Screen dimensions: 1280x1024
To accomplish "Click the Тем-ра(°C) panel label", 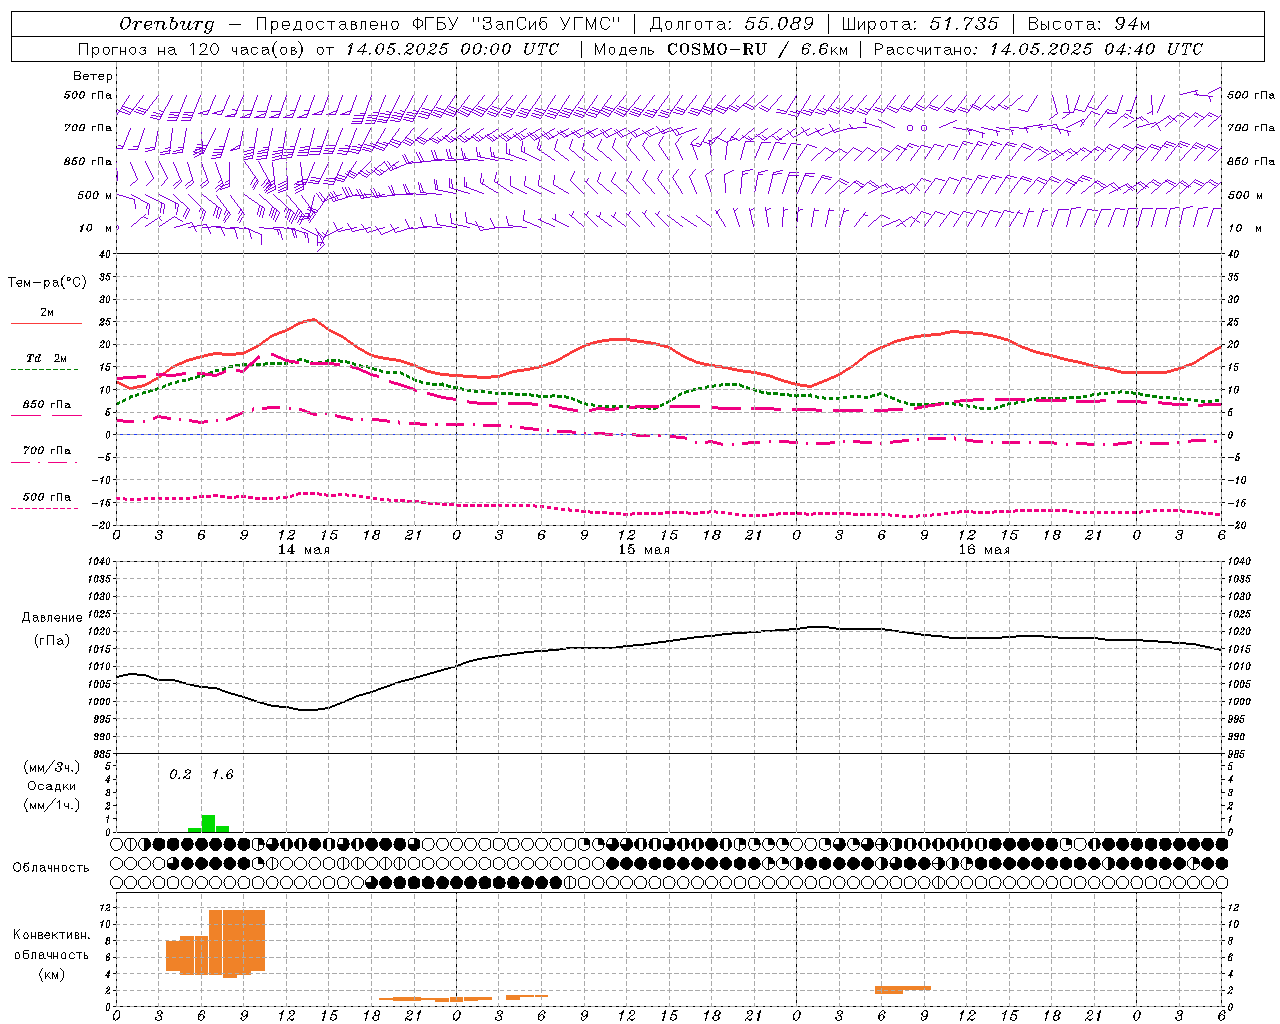I will (47, 283).
